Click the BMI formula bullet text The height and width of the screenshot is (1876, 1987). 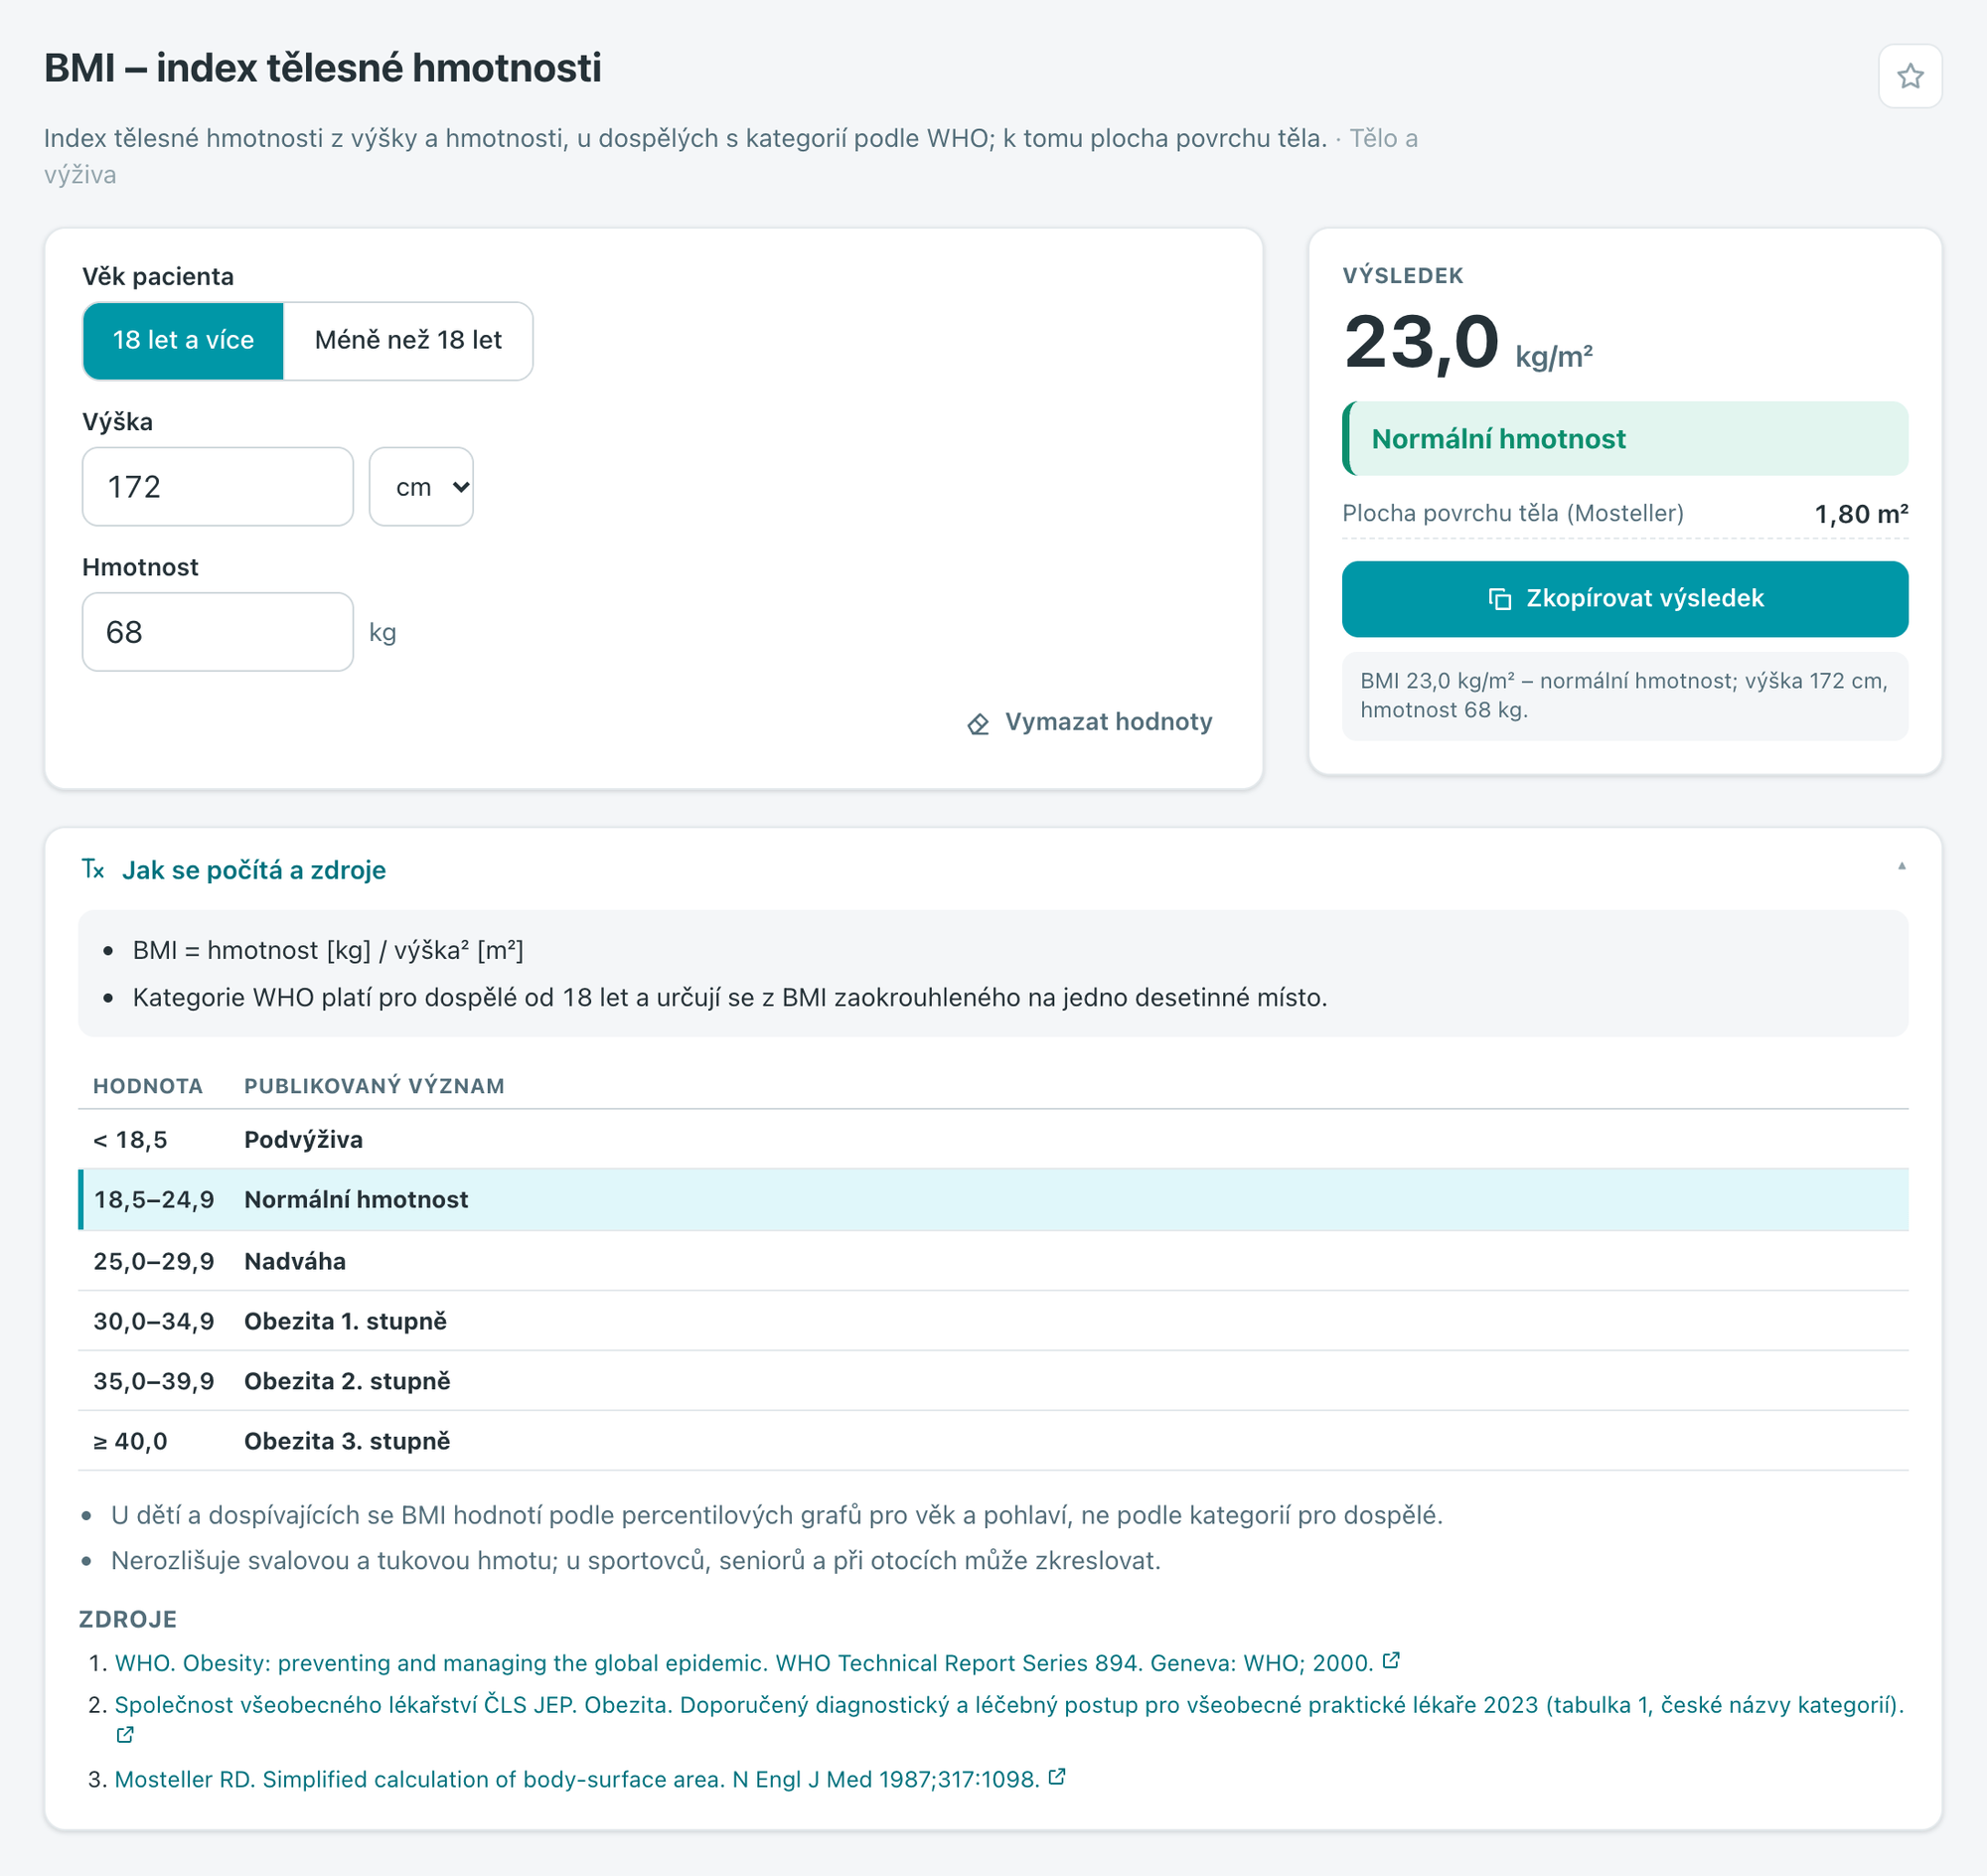coord(328,950)
